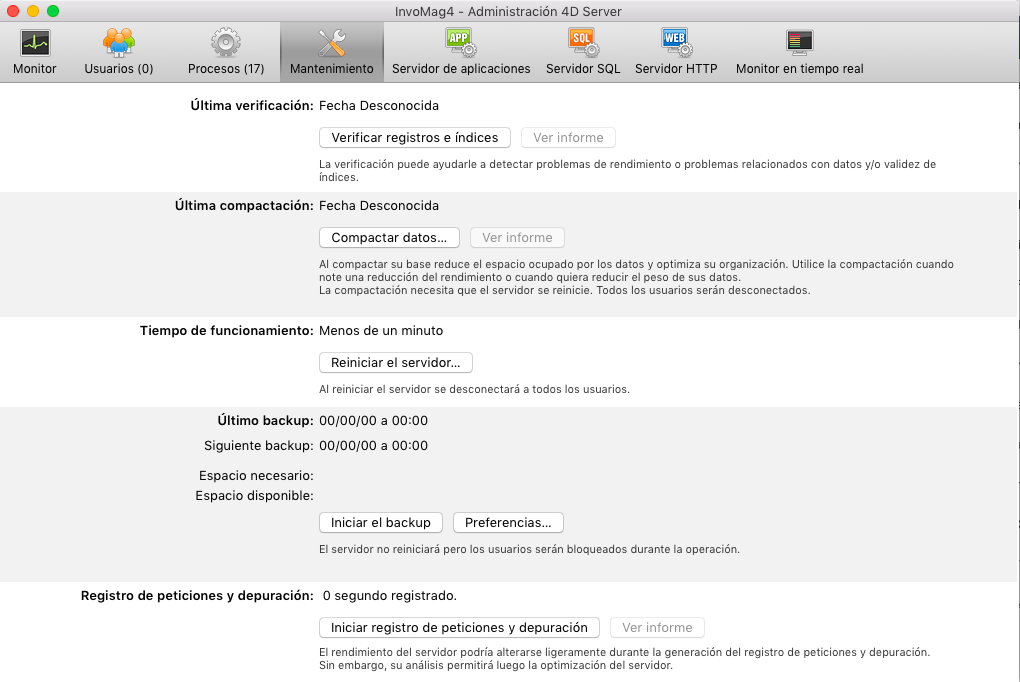Image resolution: width=1020 pixels, height=682 pixels.
Task: Open Monitor en tiempo real icon
Action: coord(799,43)
